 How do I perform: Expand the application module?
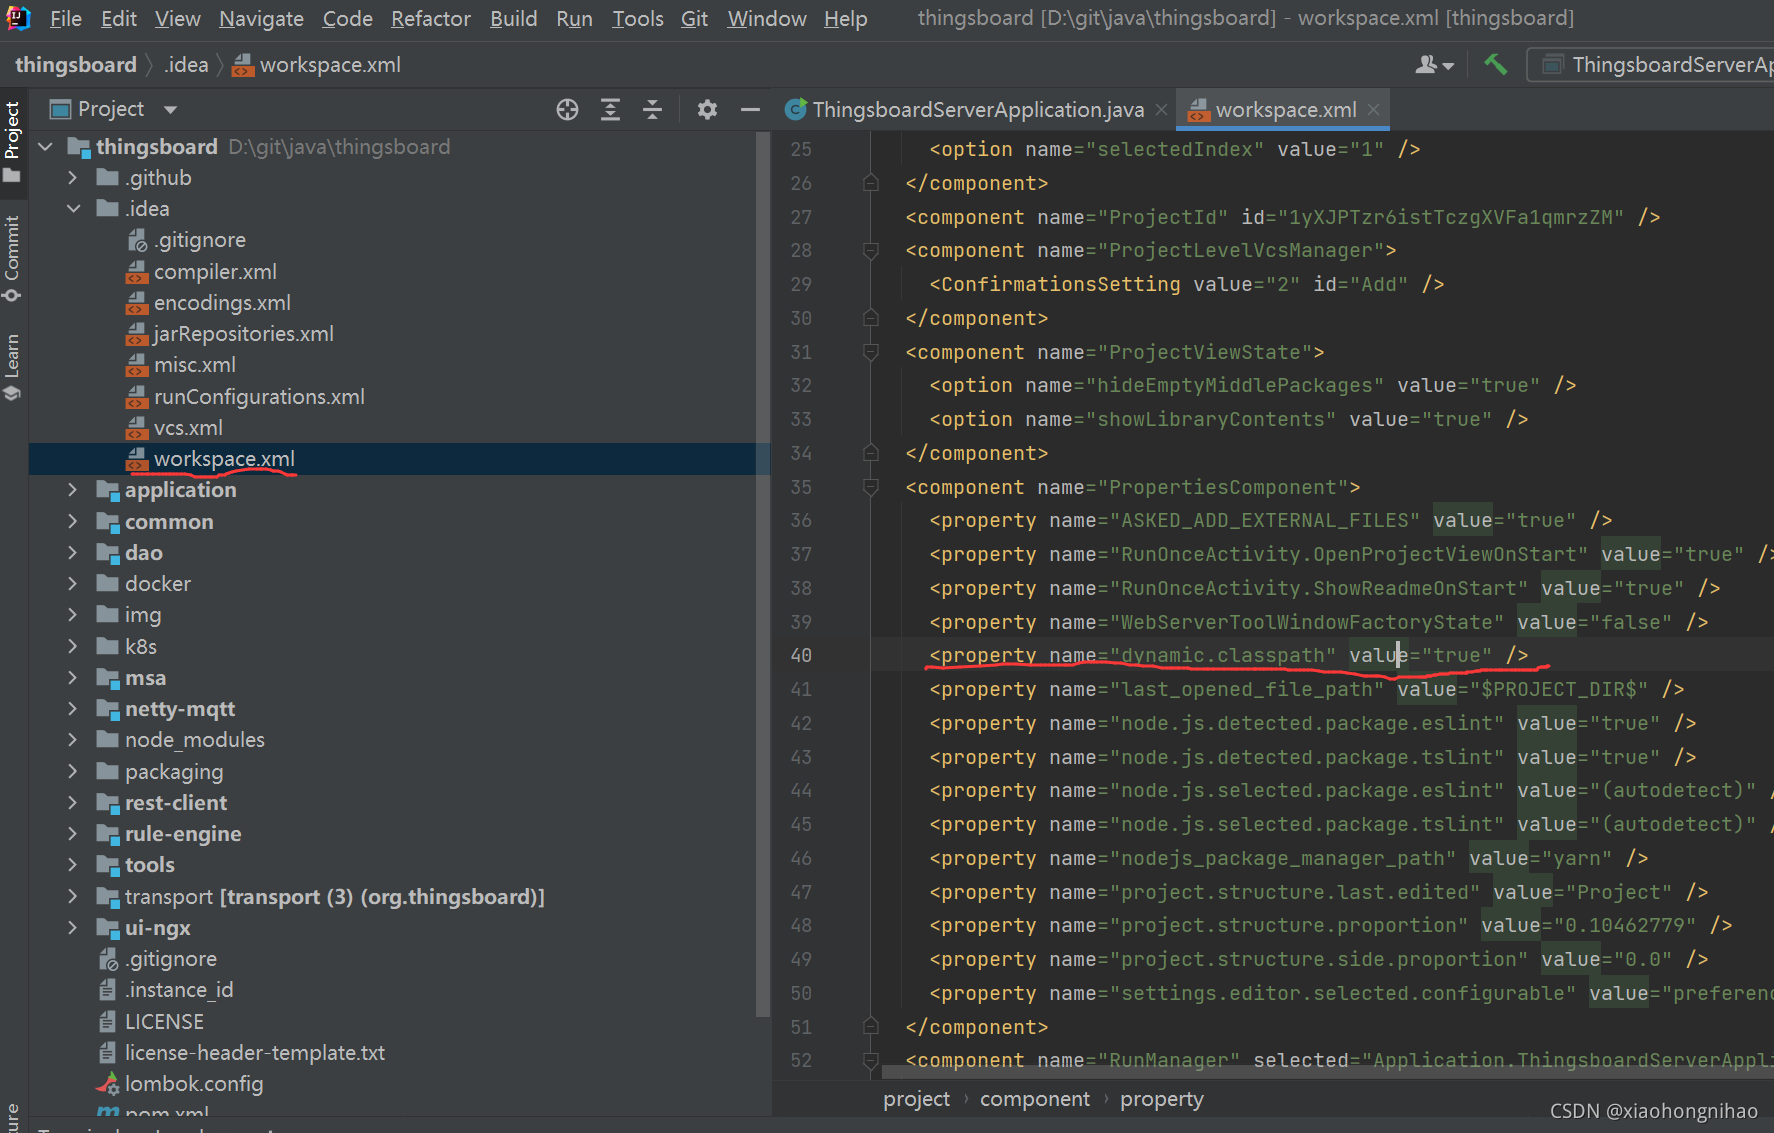click(x=72, y=490)
